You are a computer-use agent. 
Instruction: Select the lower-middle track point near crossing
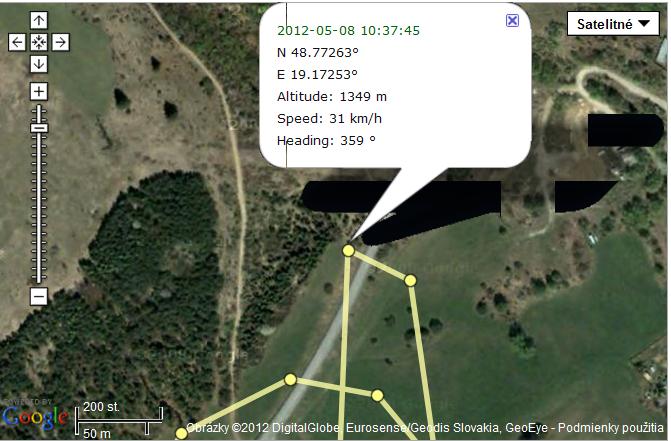pyautogui.click(x=377, y=396)
